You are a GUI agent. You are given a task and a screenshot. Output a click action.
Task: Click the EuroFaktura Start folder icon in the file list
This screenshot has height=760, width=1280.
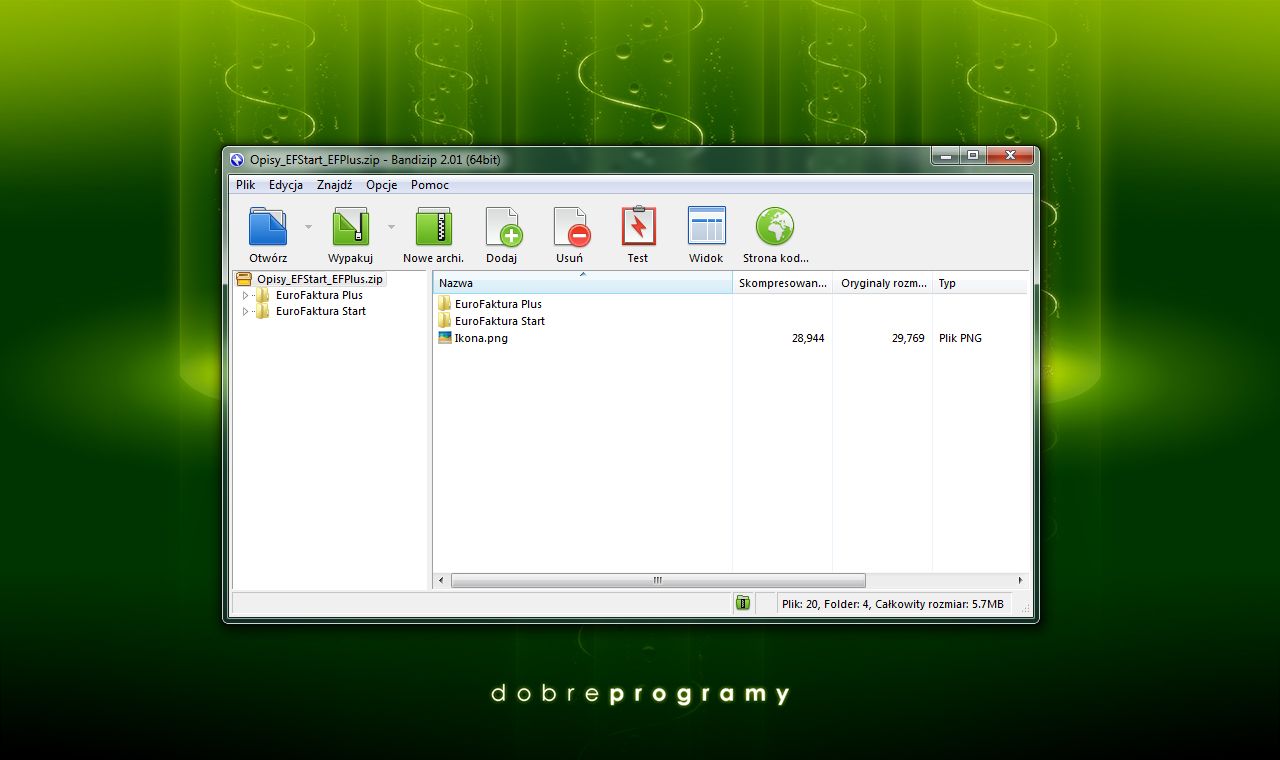point(445,321)
